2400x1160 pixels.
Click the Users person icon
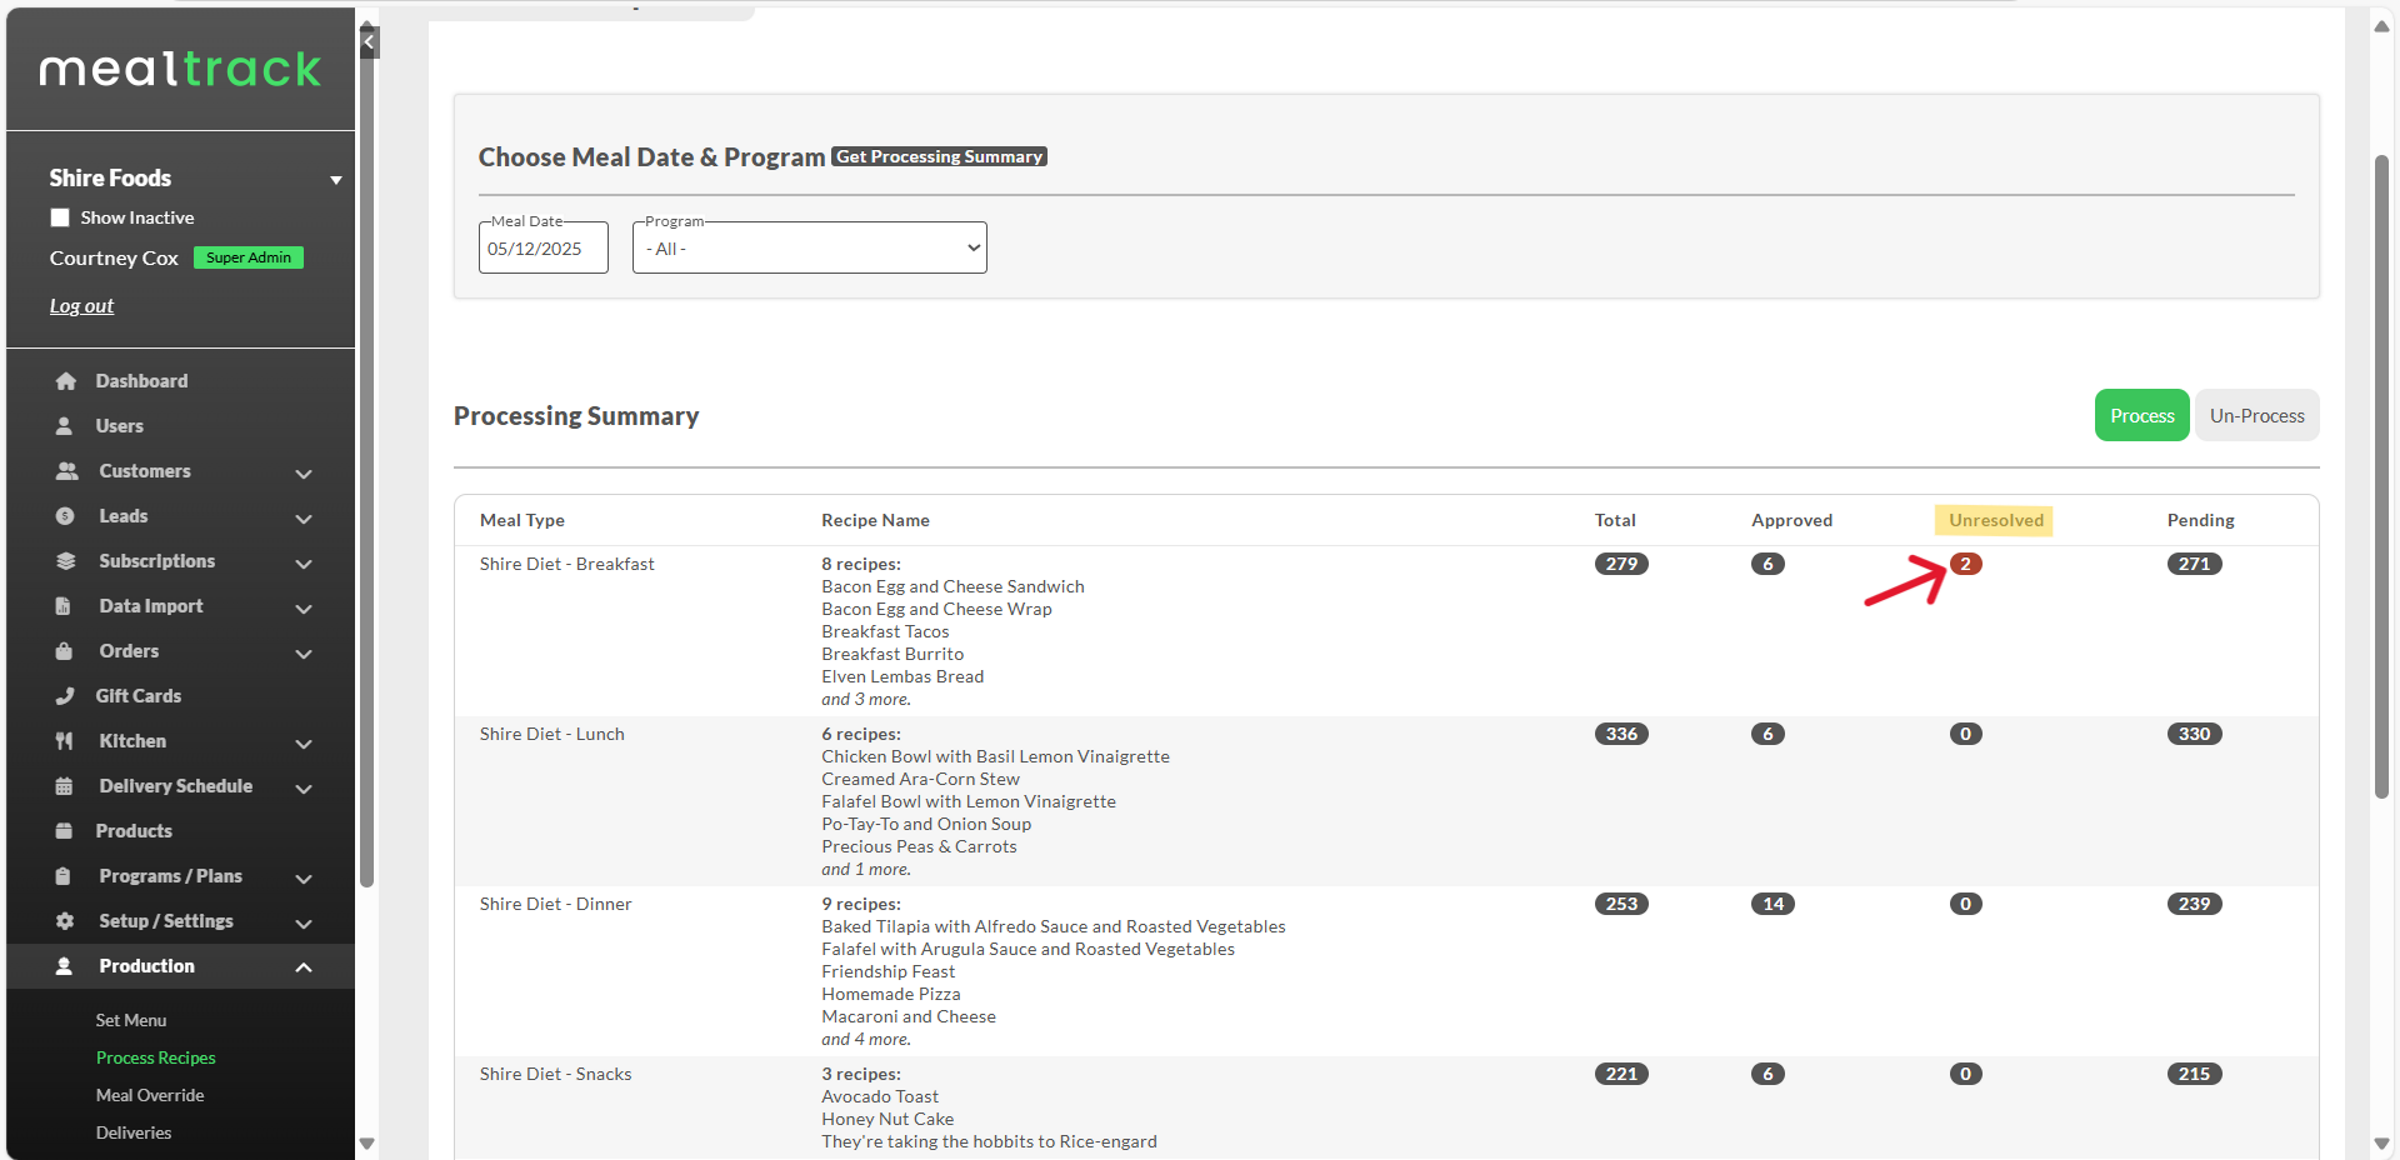coord(64,426)
